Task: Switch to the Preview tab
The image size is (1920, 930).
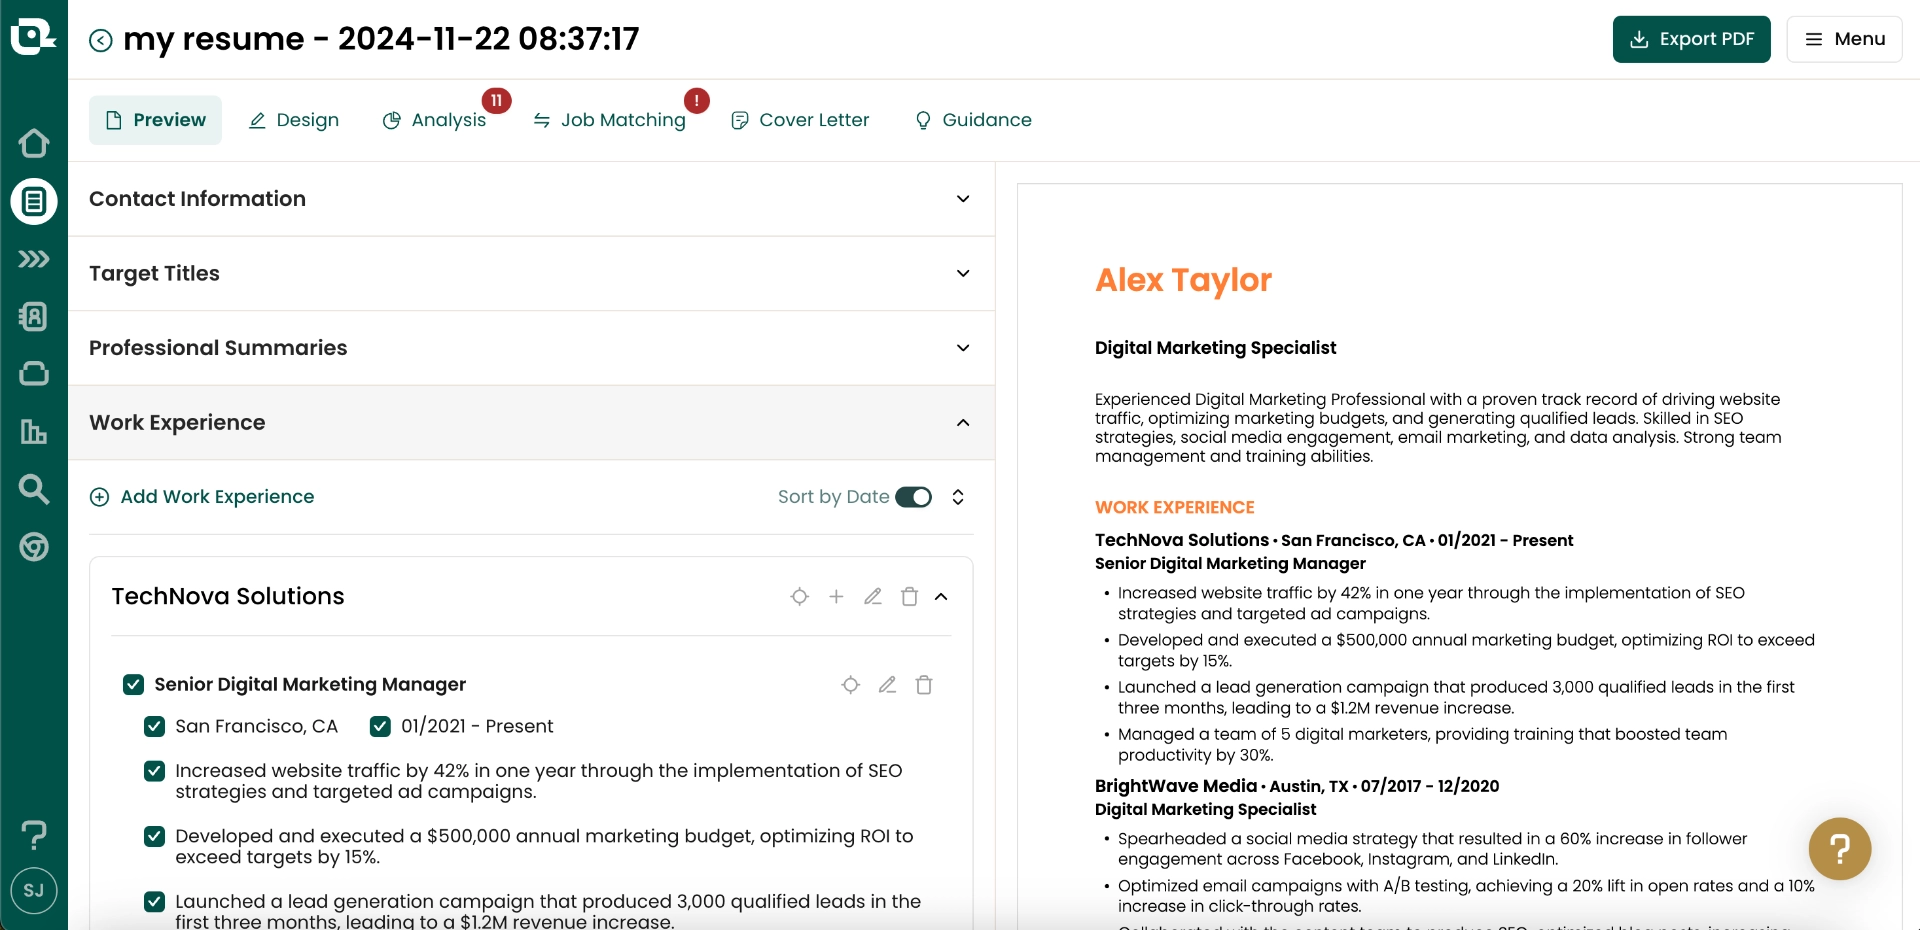Action: pyautogui.click(x=155, y=120)
